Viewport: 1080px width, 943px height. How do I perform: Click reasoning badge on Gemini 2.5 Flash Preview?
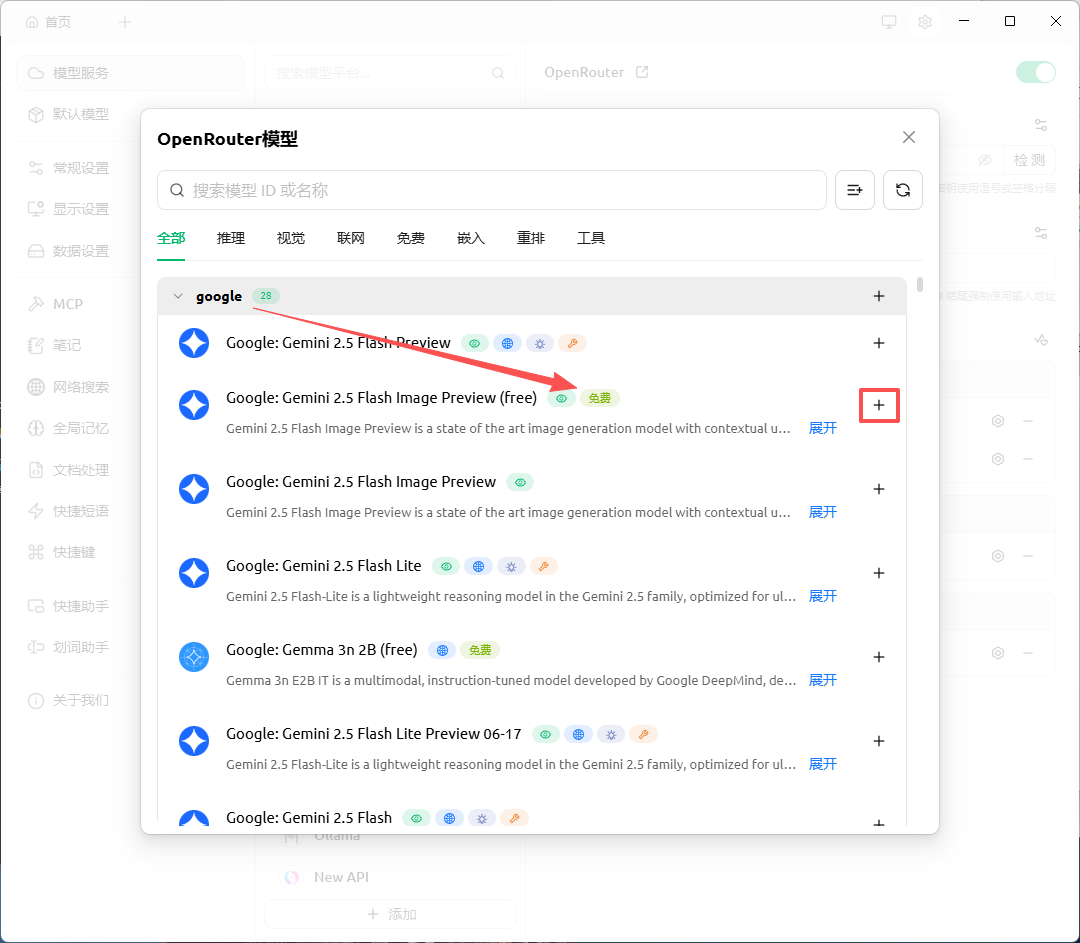(x=540, y=343)
